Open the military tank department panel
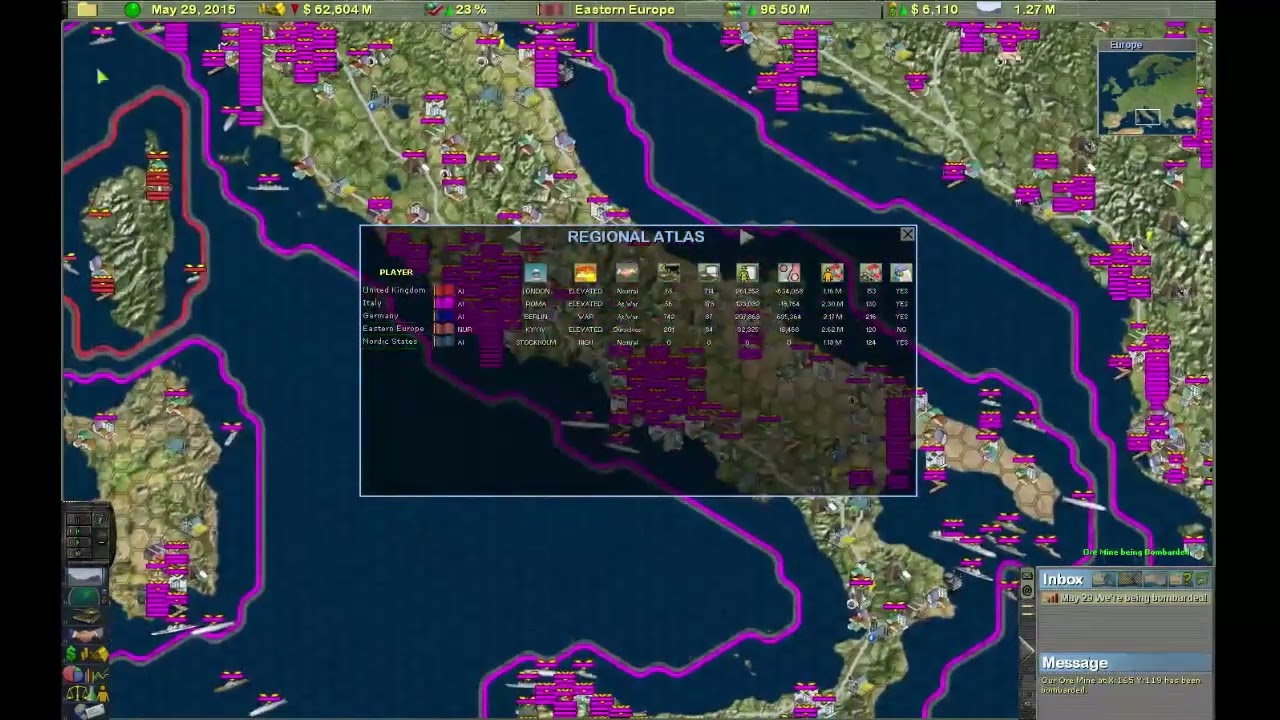Screen dimensions: 1280x720 (86, 618)
